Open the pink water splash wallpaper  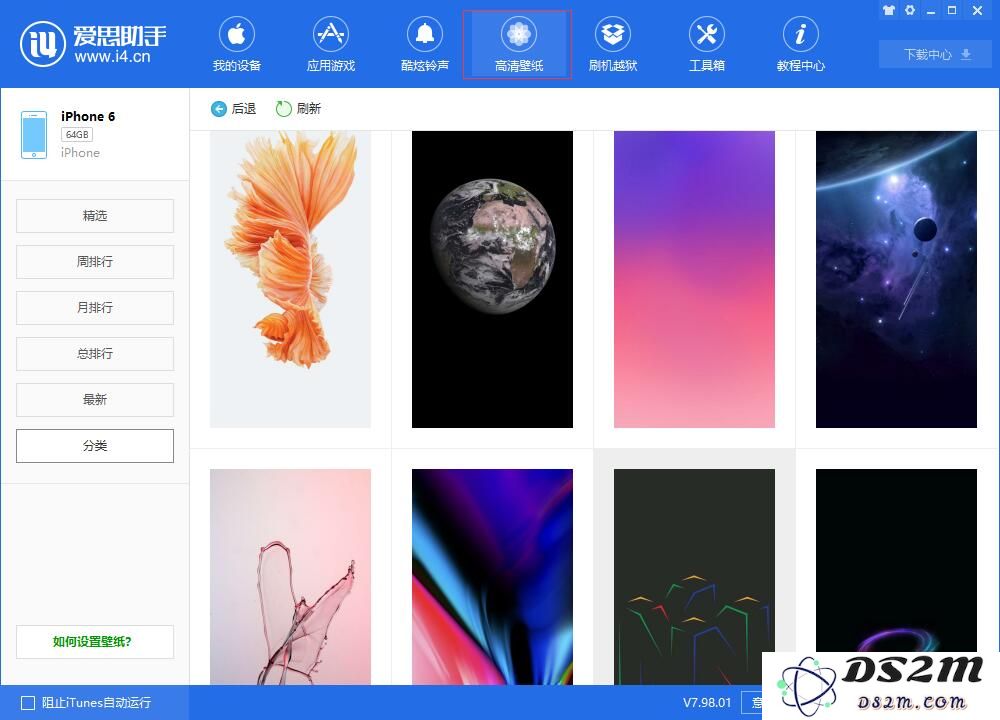(x=290, y=577)
